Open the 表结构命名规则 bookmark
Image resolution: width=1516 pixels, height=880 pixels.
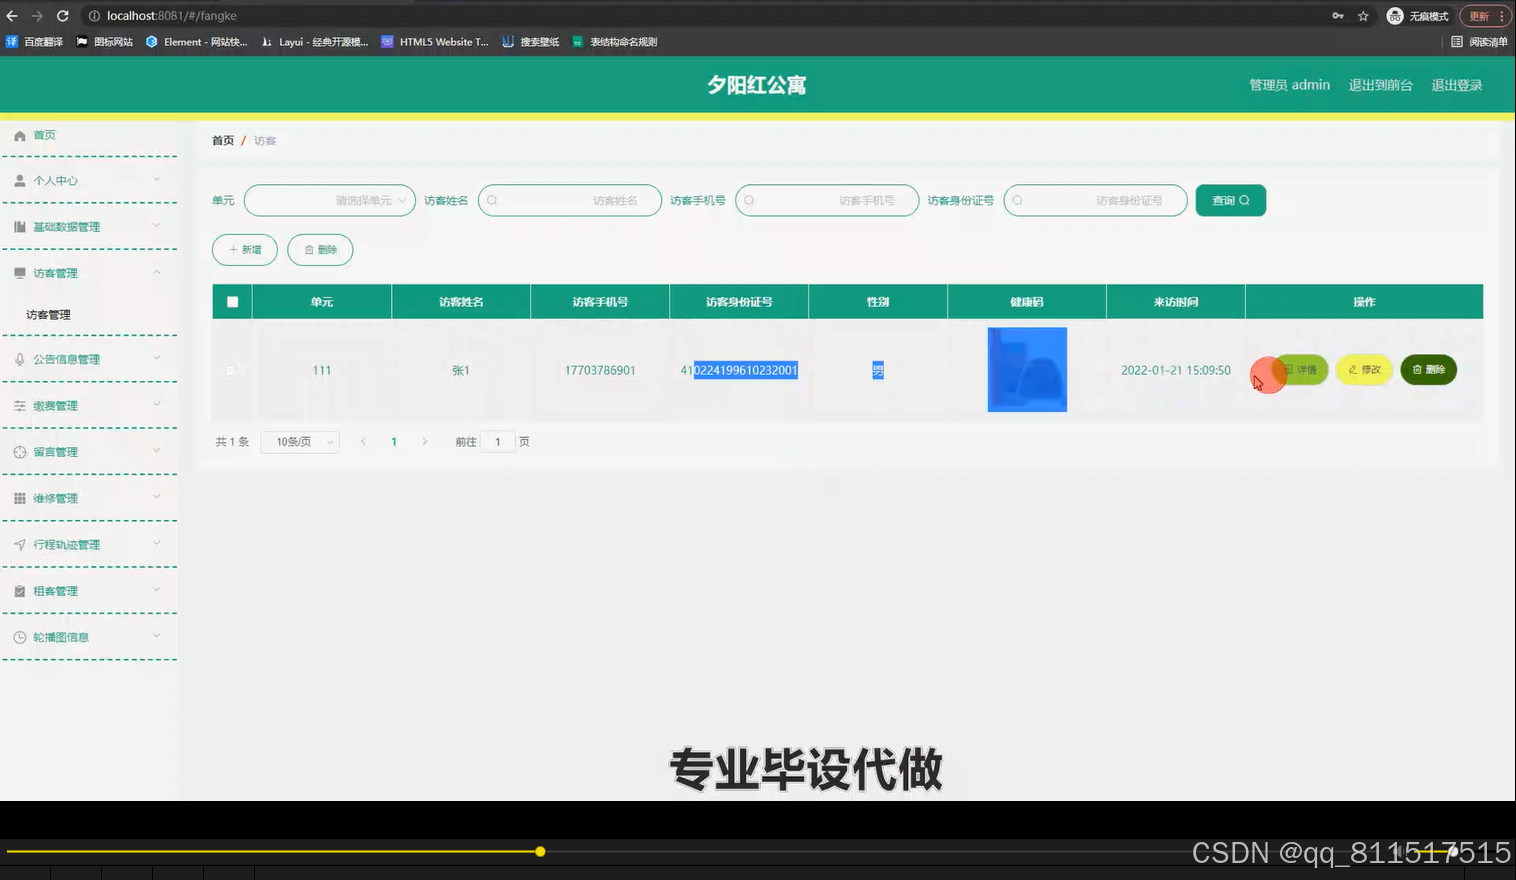tap(615, 42)
